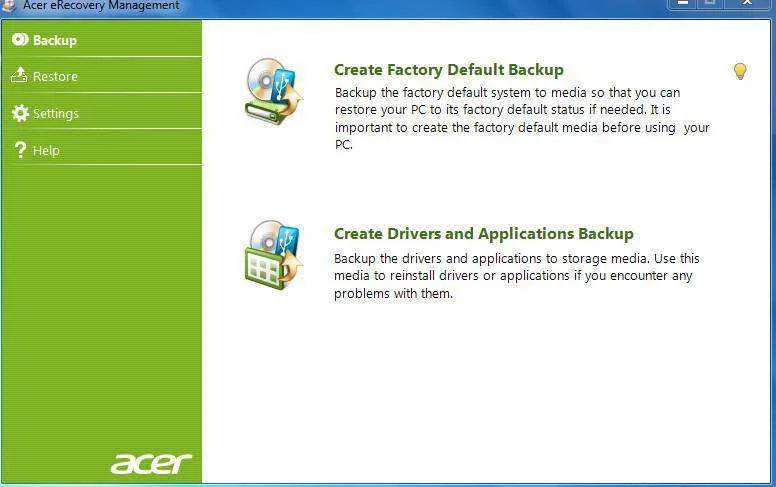Close the eRecovery Management window
This screenshot has width=776, height=487.
click(747, 4)
